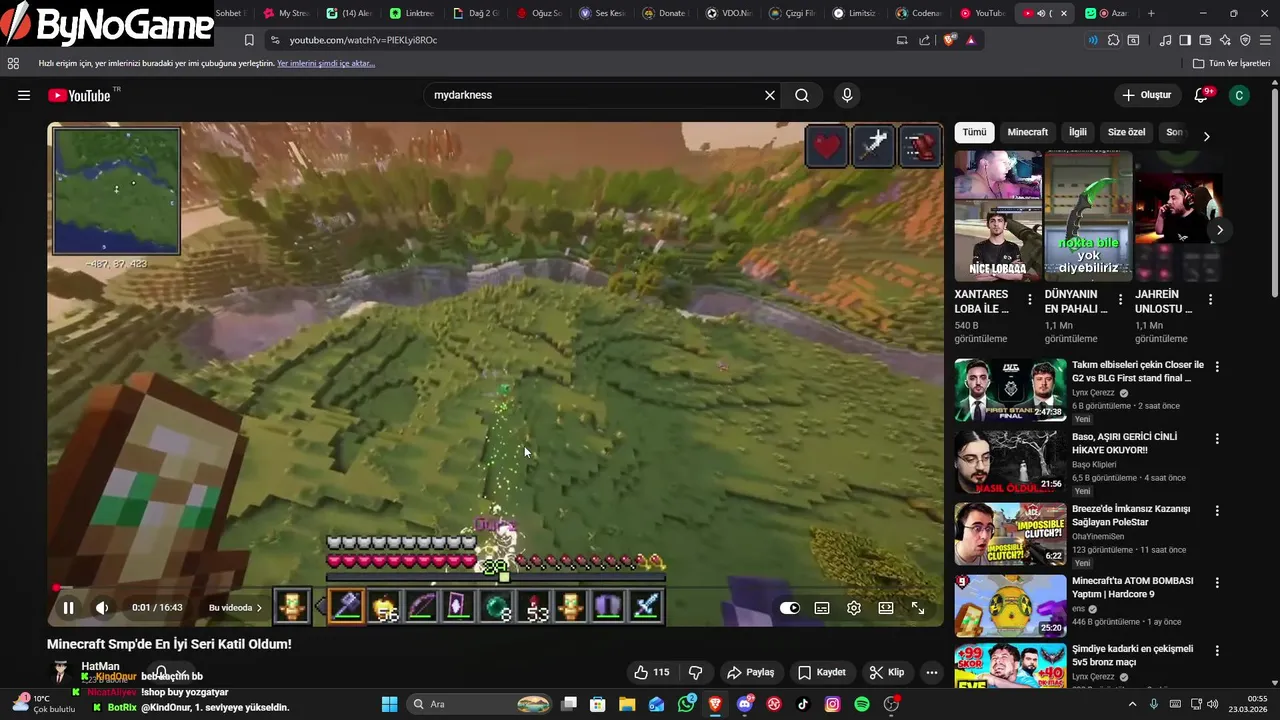Click 'Yer imlerini şimdi içe aktar' link
The height and width of the screenshot is (720, 1280).
[326, 63]
